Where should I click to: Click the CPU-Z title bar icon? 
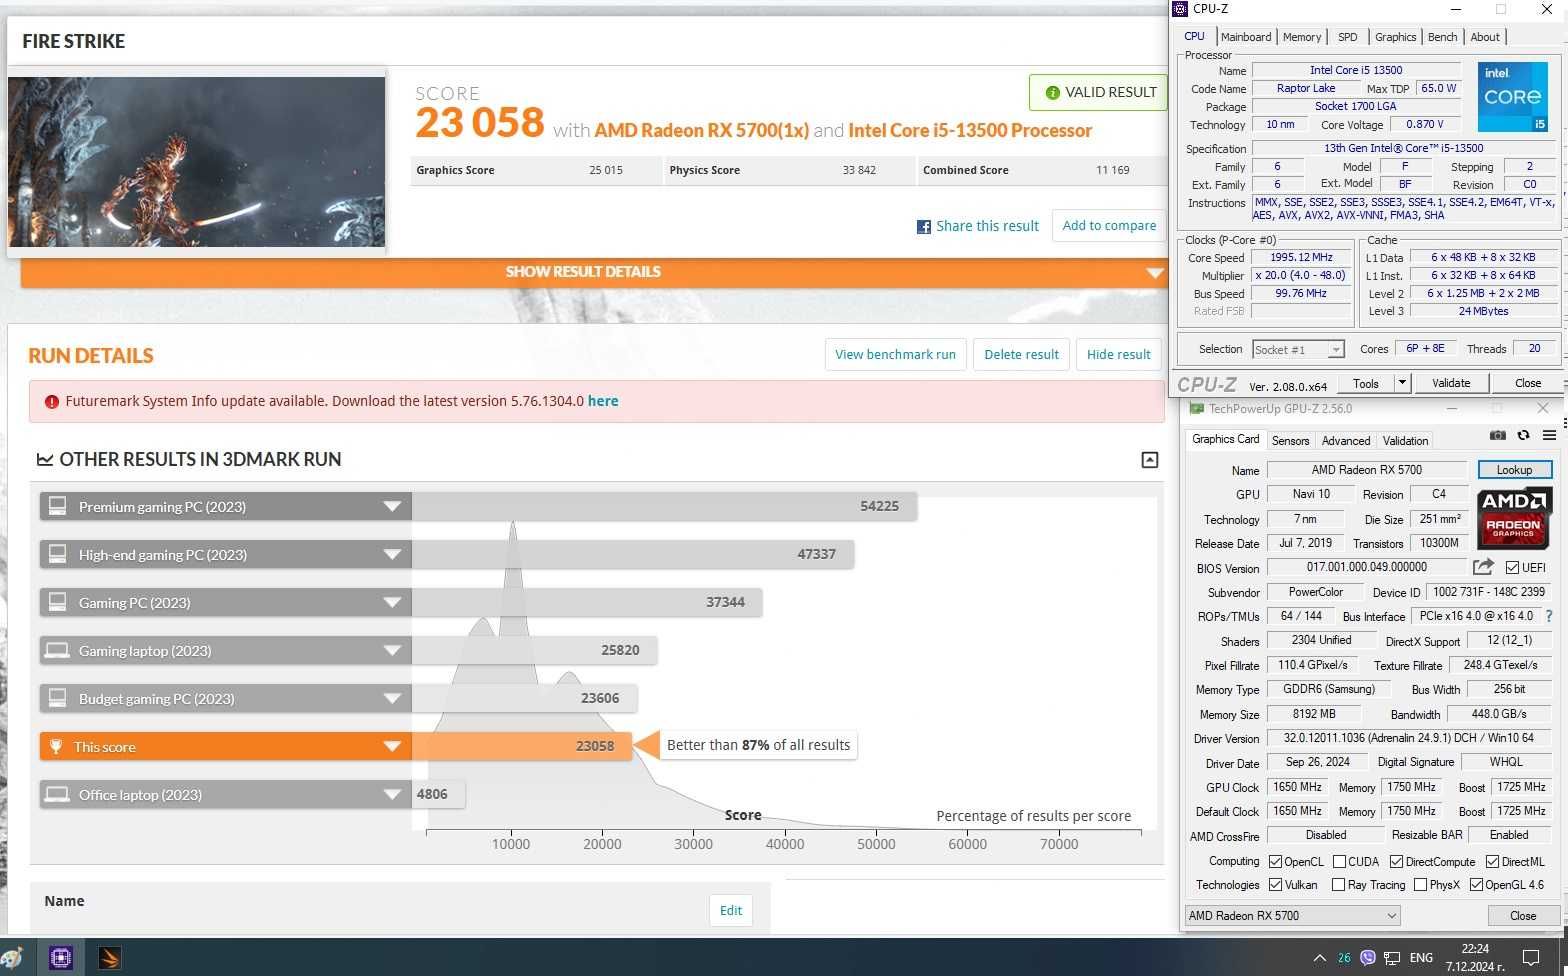[1180, 9]
